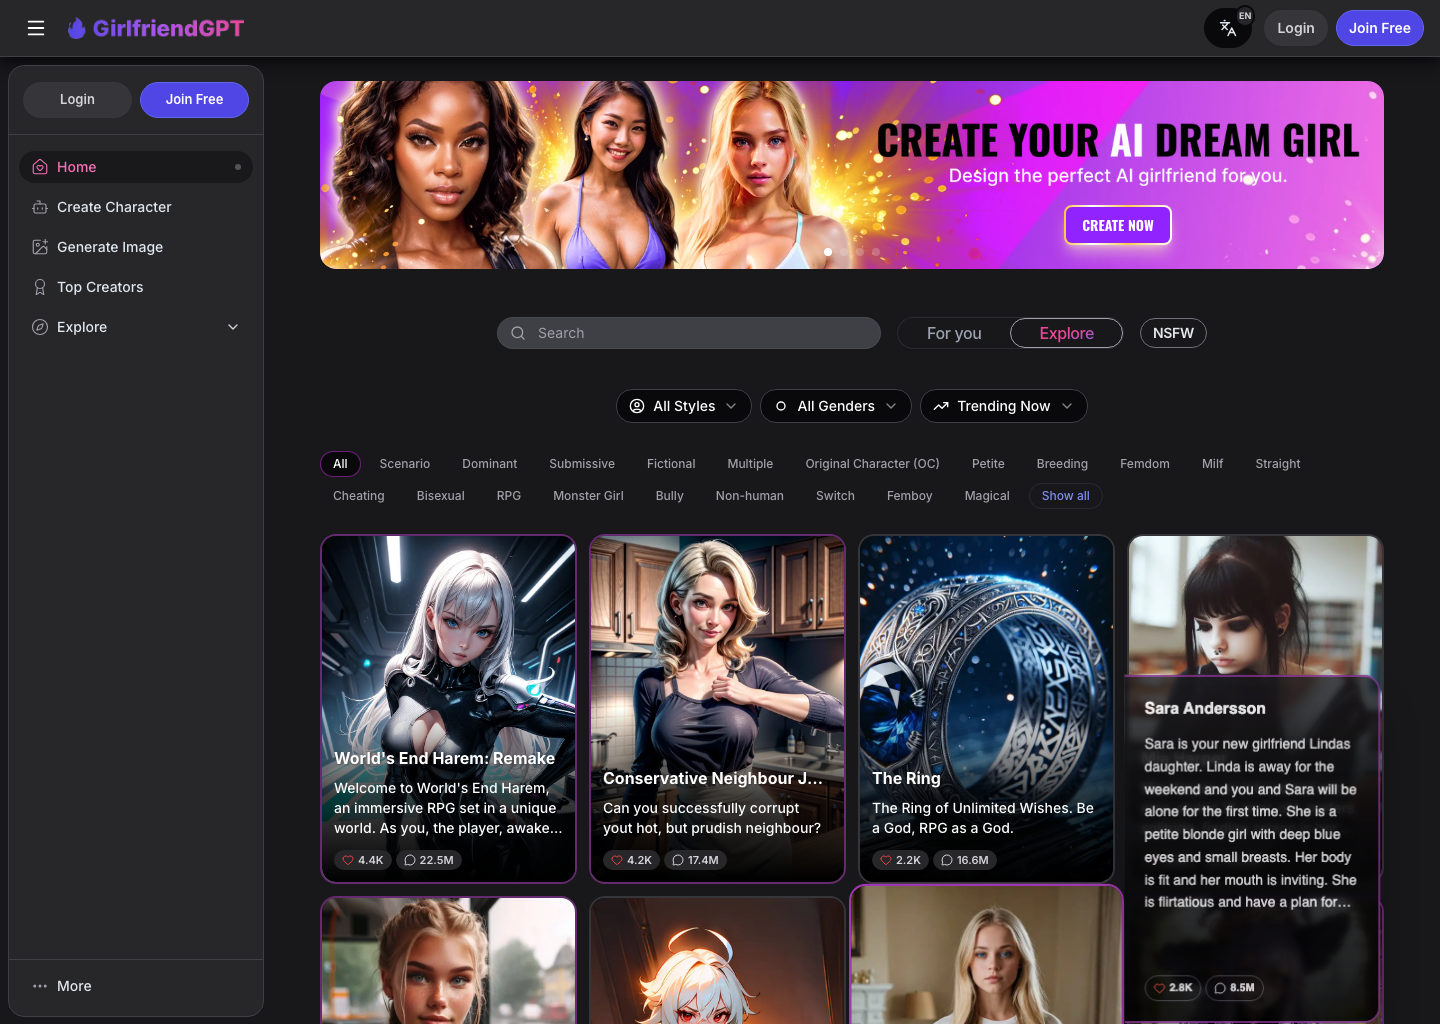1440x1024 pixels.
Task: Open the language selector icon
Action: coord(1227,28)
